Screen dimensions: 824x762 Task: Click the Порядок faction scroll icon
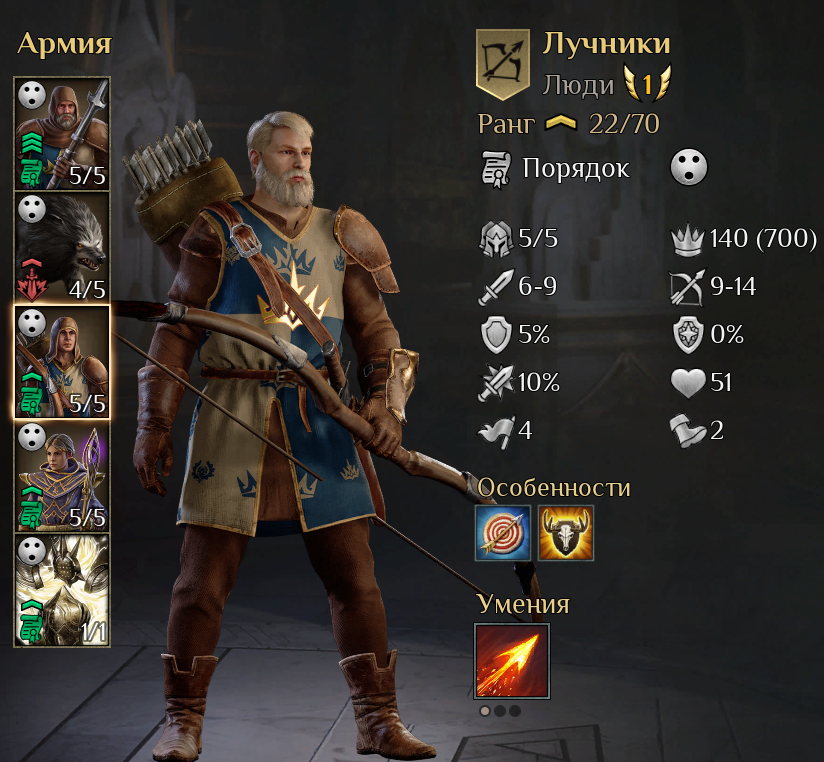[496, 169]
